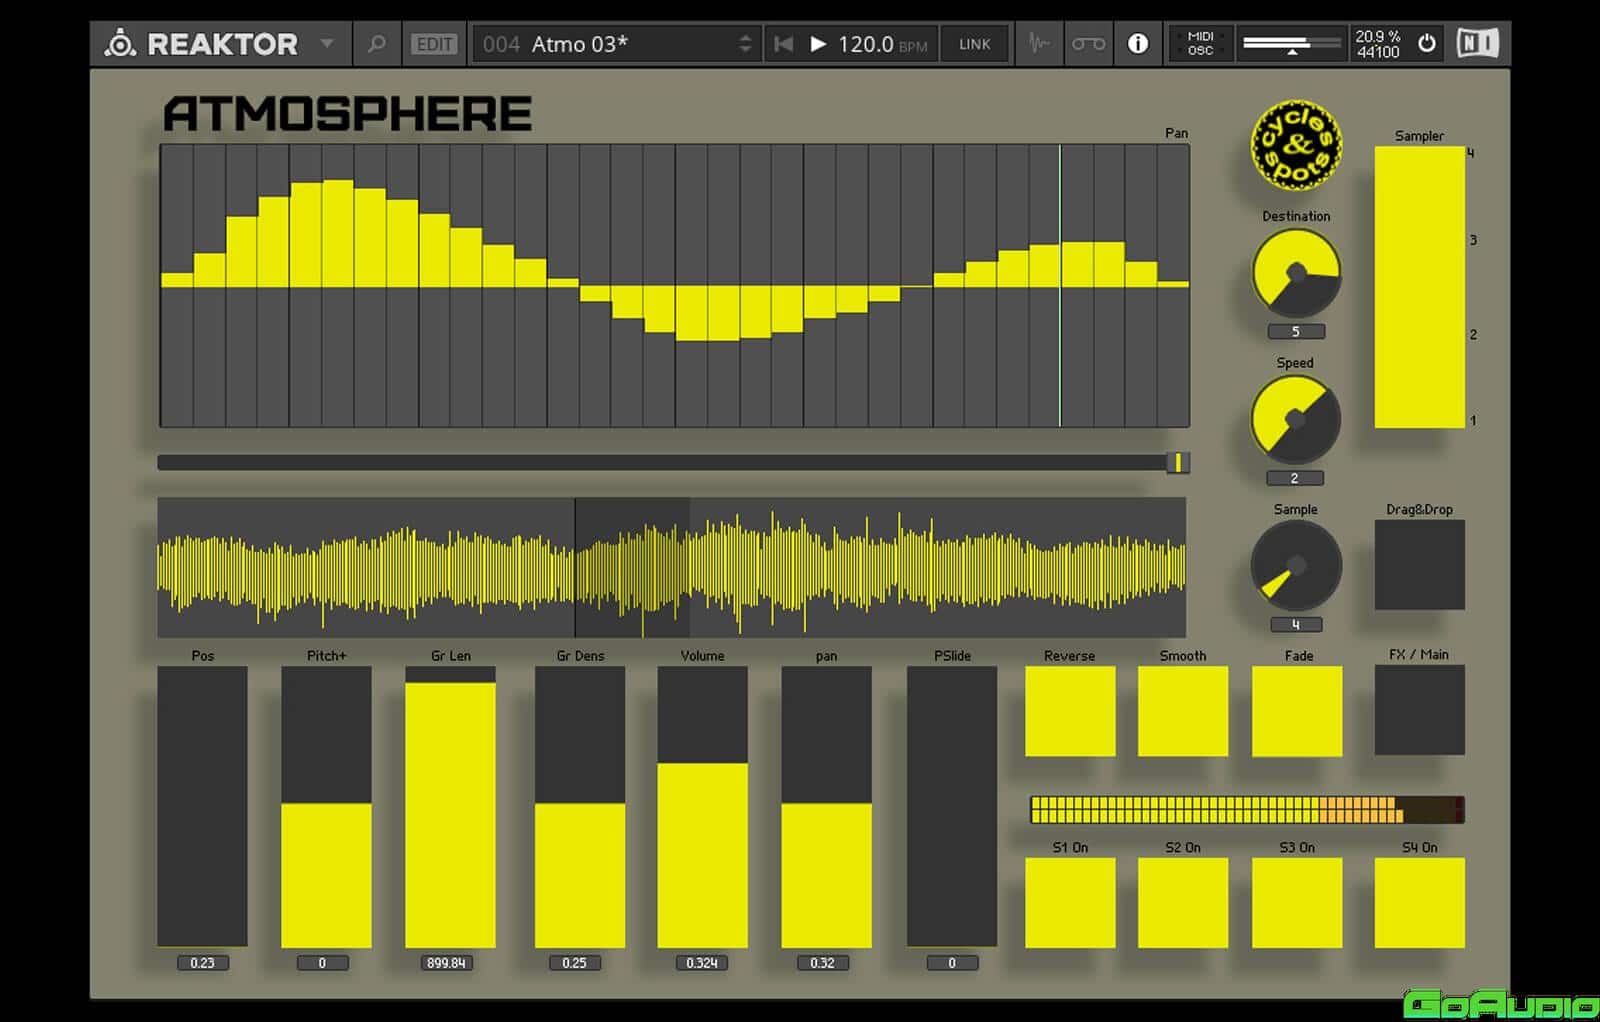This screenshot has height=1022, width=1600.
Task: Toggle S3 On sampler switch
Action: point(1297,903)
